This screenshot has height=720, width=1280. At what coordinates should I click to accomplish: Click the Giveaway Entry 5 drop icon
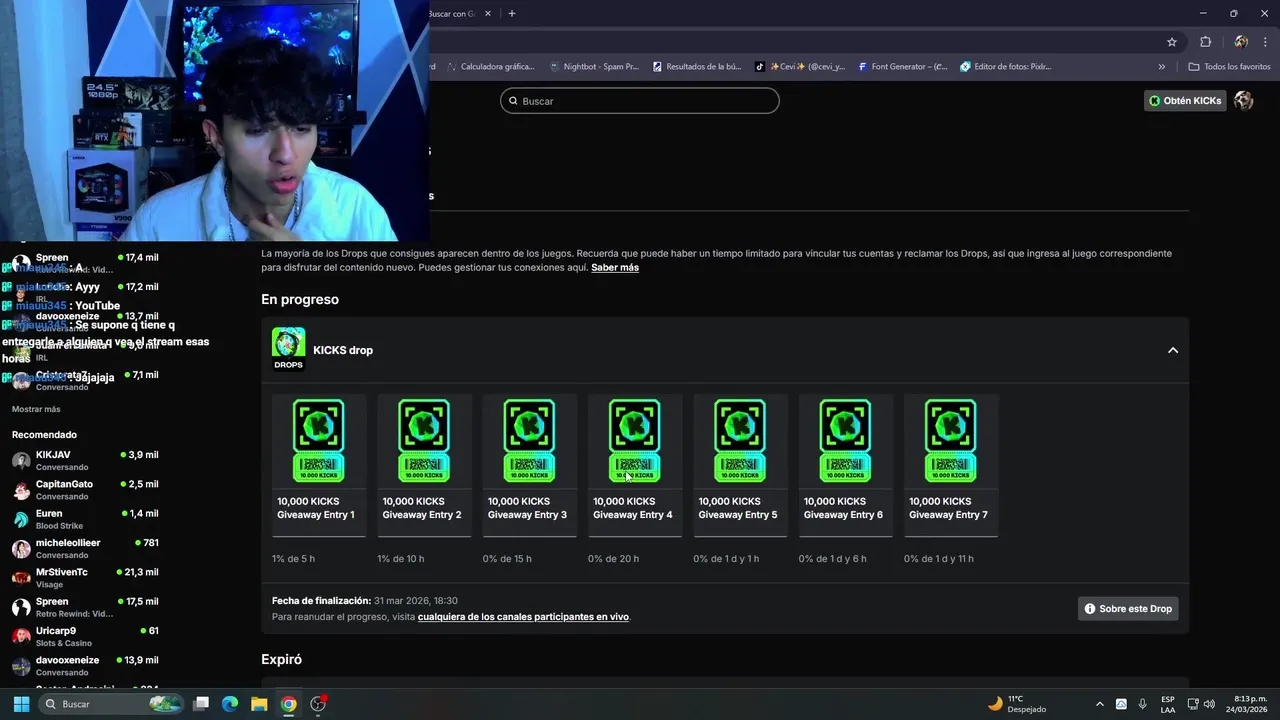[x=740, y=441]
